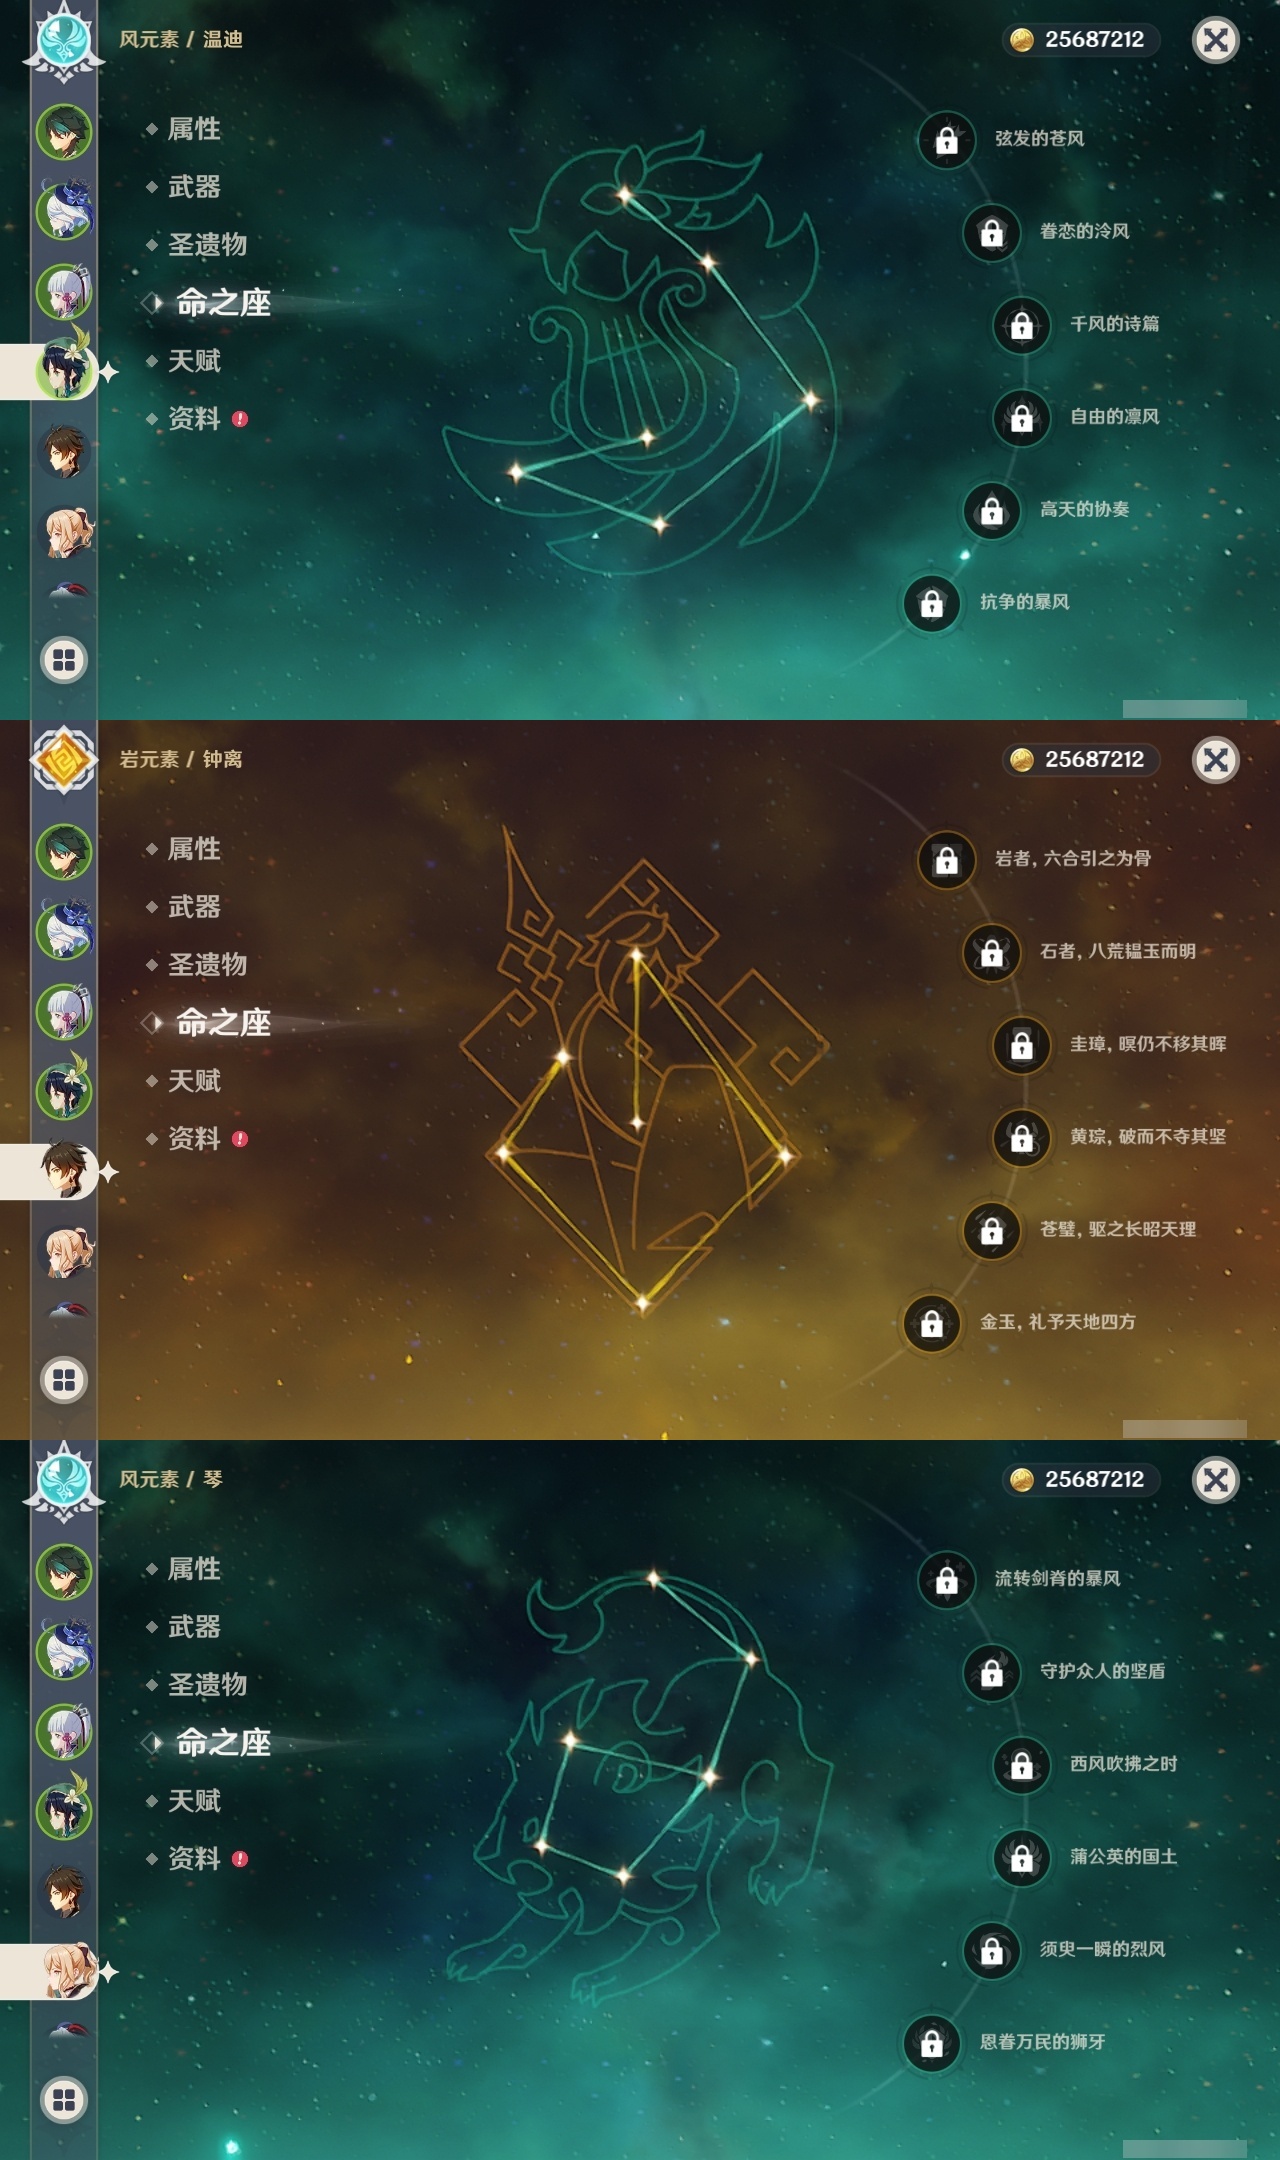Open 资料 tab in Jean panel
This screenshot has height=2160, width=1280.
click(x=194, y=1859)
